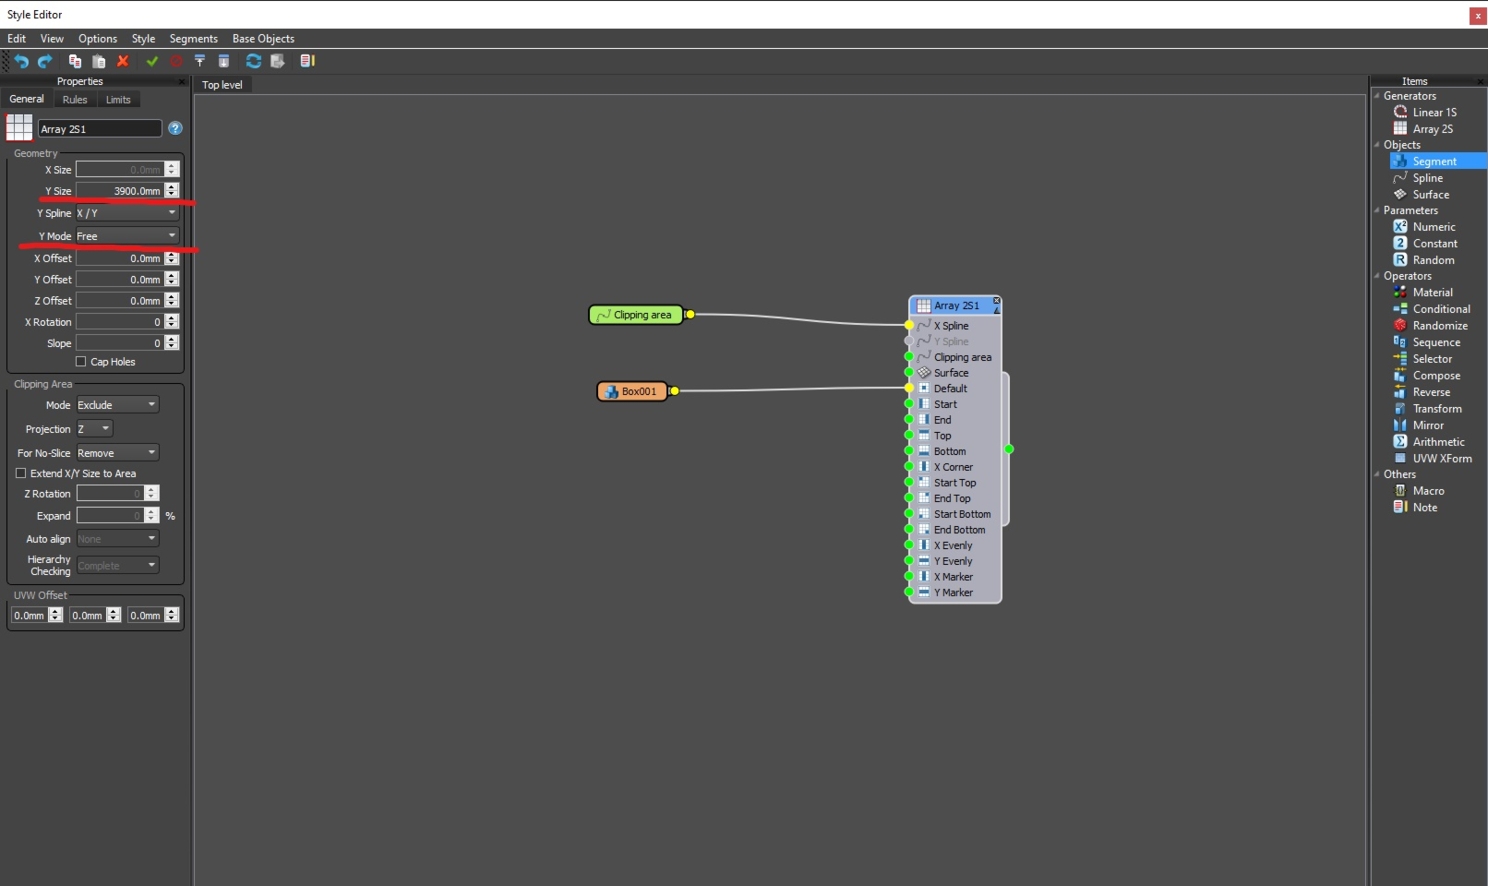Open the Projection dropdown showing Z
This screenshot has width=1488, height=886.
(94, 429)
